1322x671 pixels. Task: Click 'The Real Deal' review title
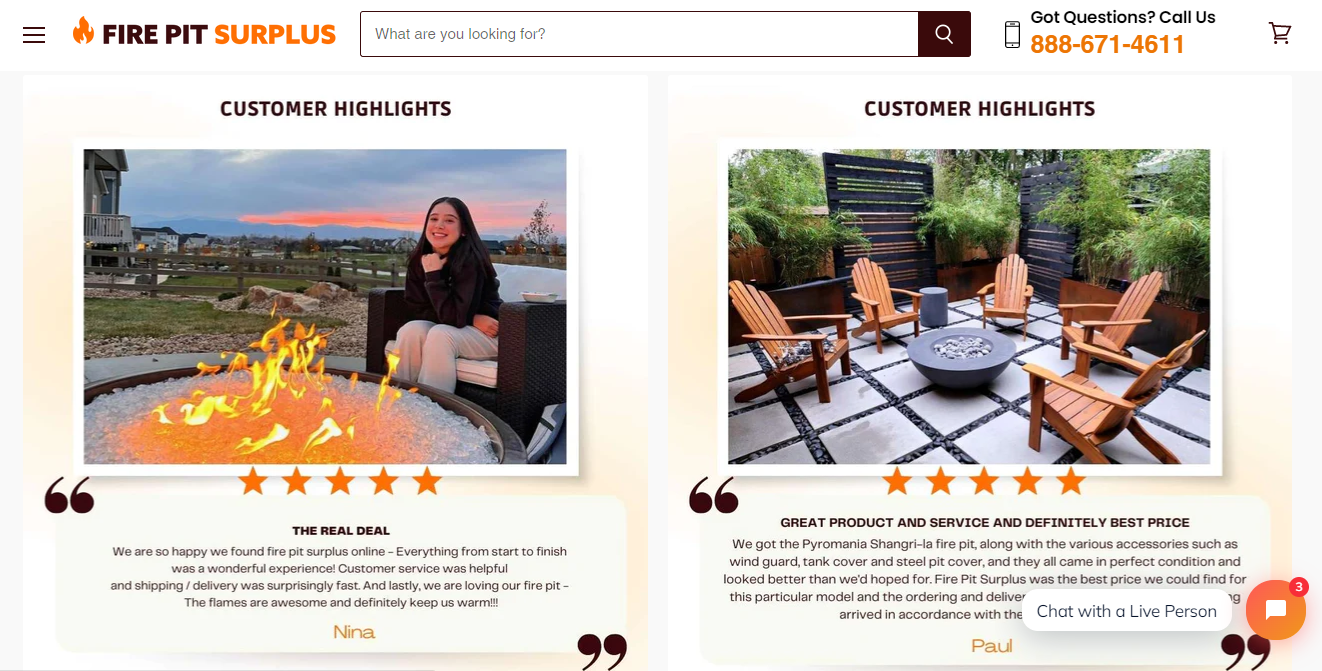coord(341,531)
